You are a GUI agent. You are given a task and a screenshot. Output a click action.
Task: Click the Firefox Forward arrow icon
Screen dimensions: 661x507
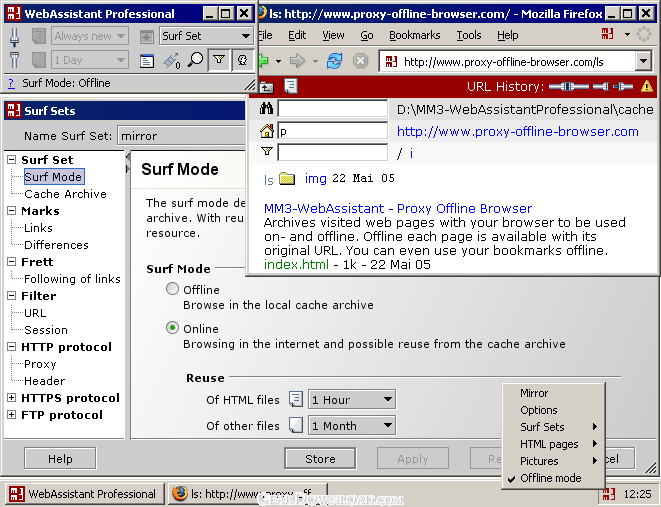coord(297,62)
